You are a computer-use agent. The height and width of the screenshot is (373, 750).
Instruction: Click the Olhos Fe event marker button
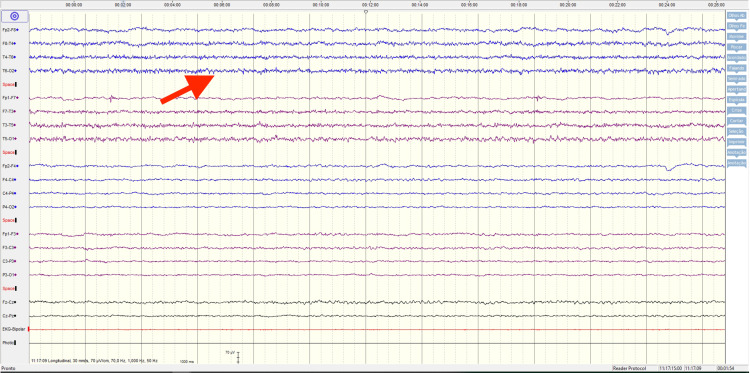pyautogui.click(x=736, y=26)
